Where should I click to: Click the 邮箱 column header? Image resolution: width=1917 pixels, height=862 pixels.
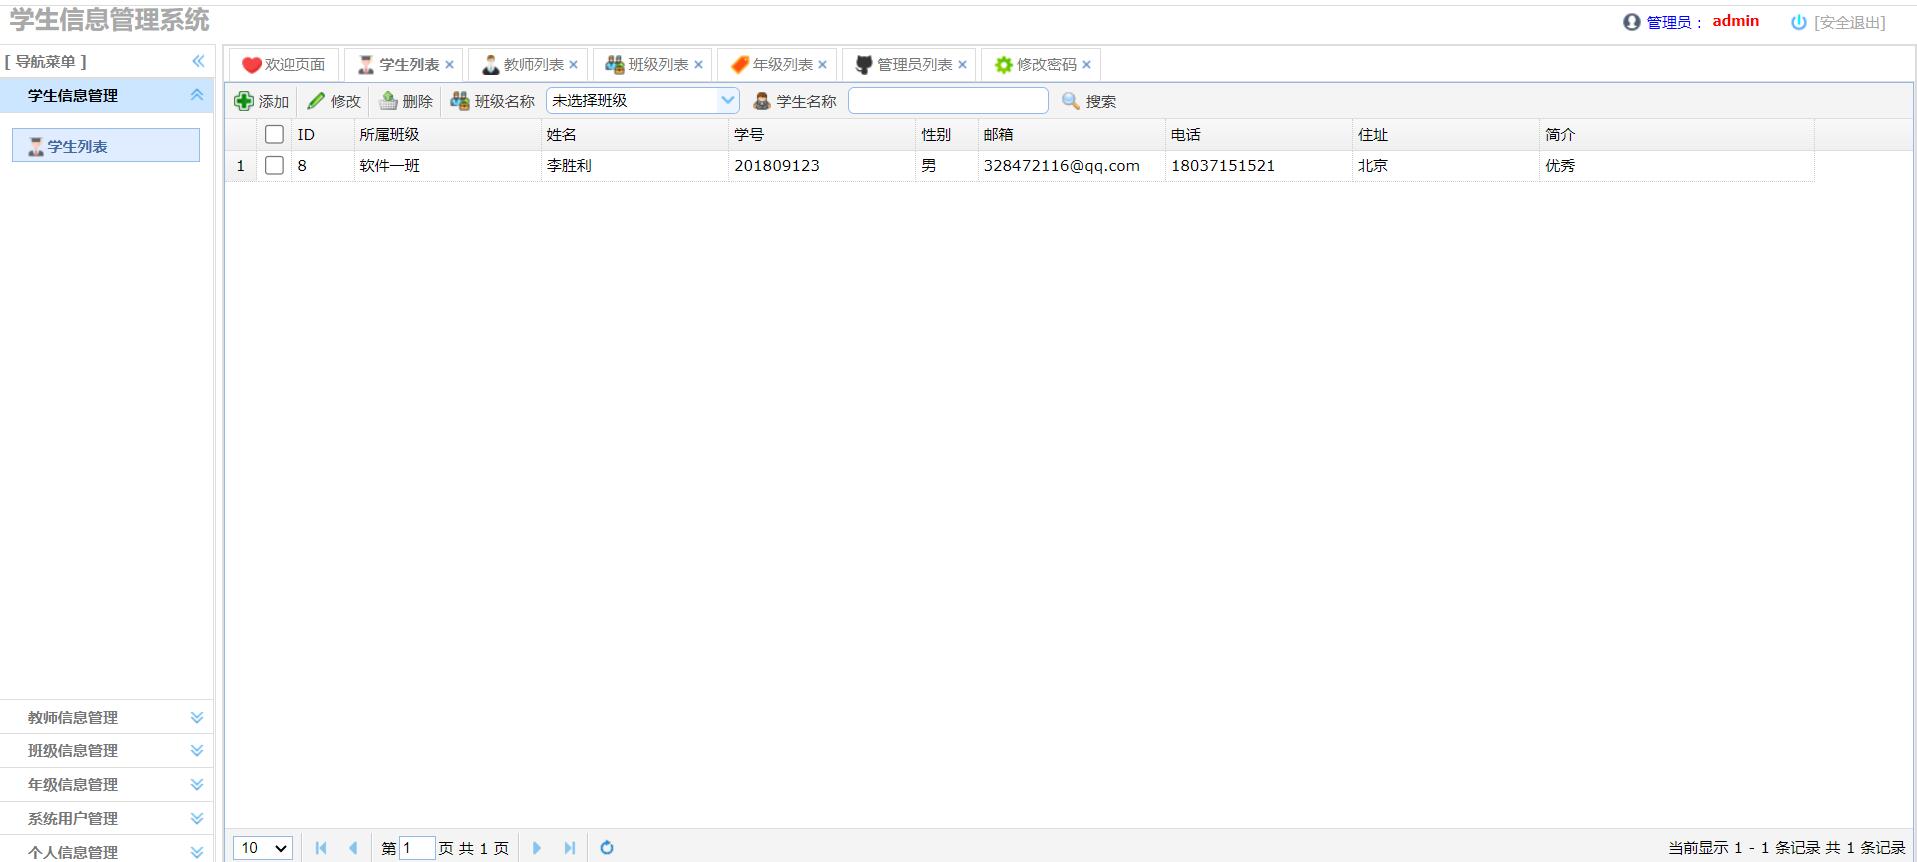[x=1072, y=134]
